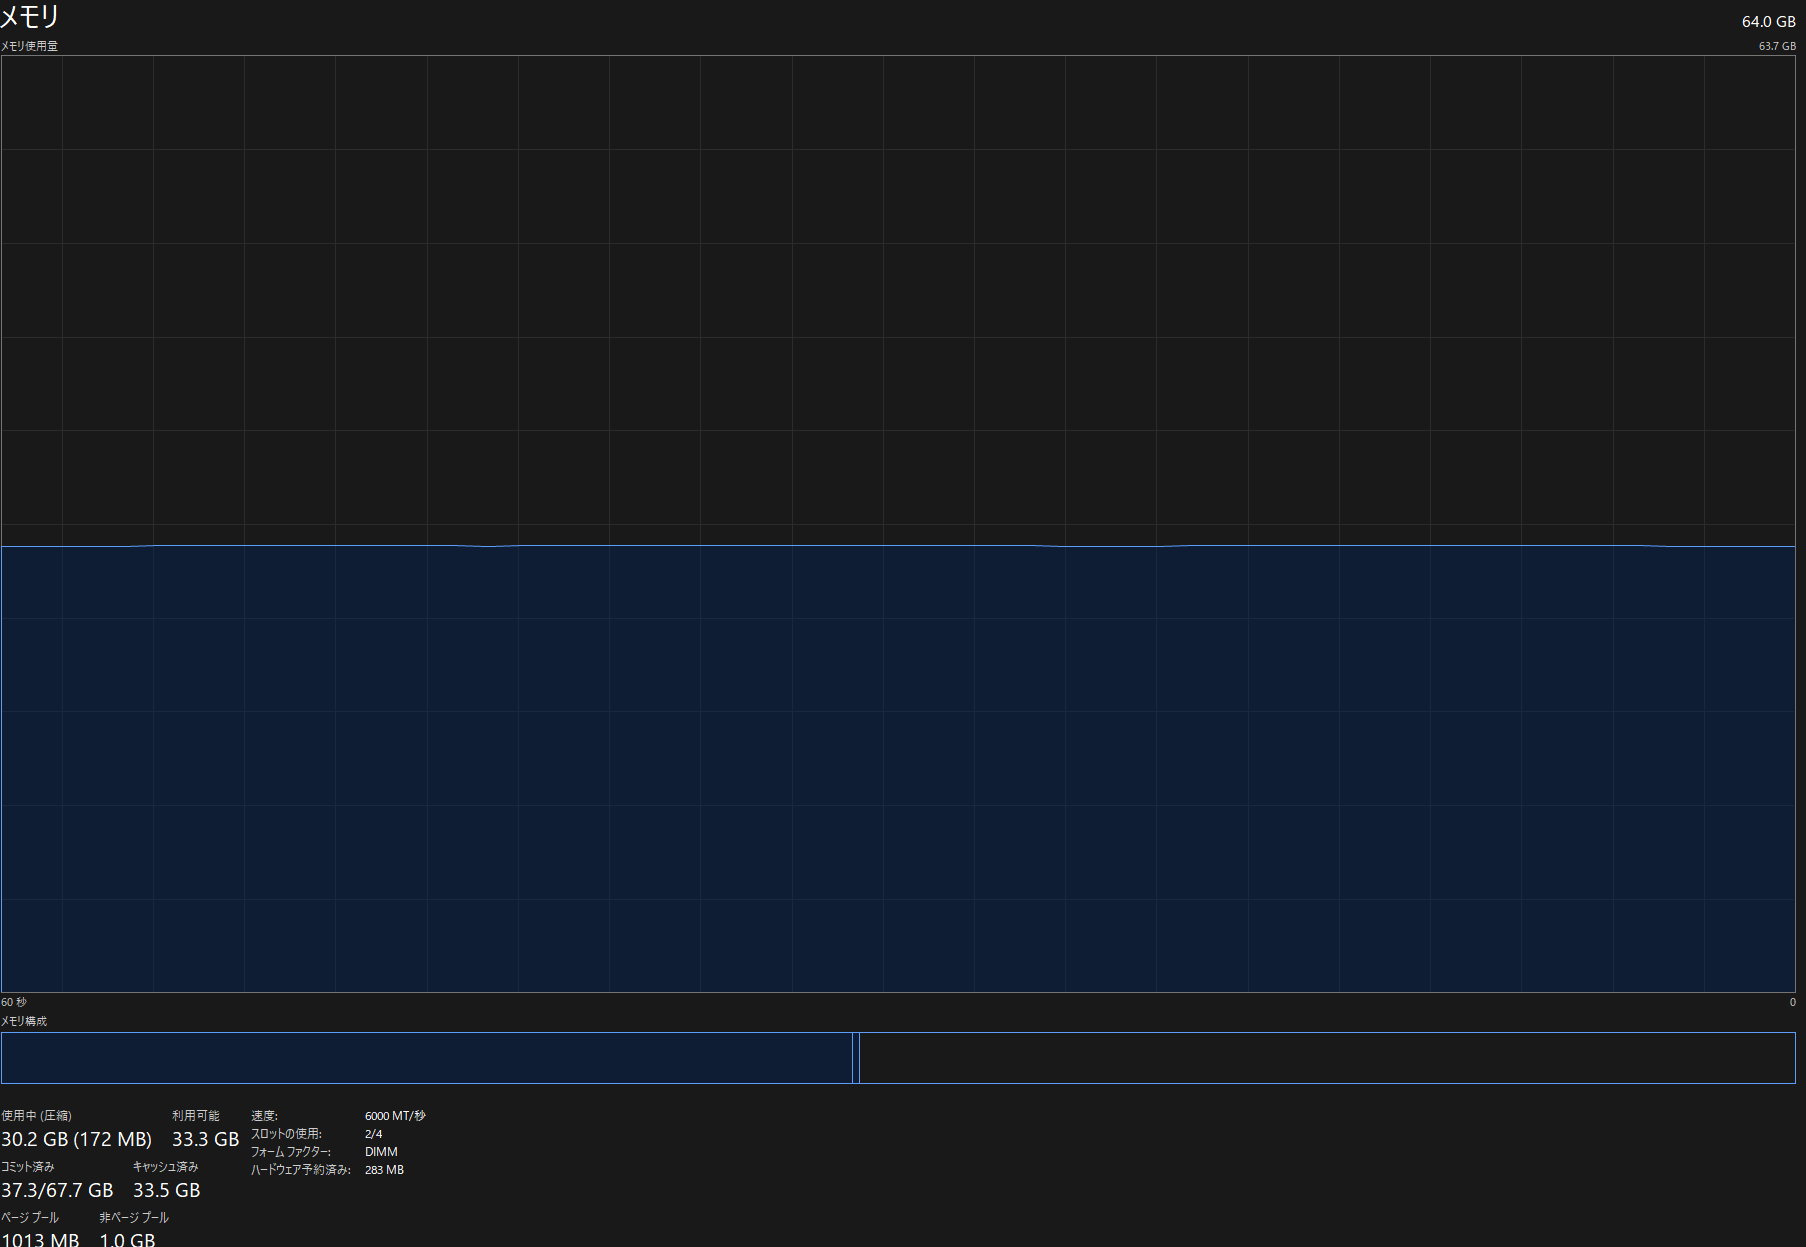Click the 33.3 GB available value

pos(205,1139)
